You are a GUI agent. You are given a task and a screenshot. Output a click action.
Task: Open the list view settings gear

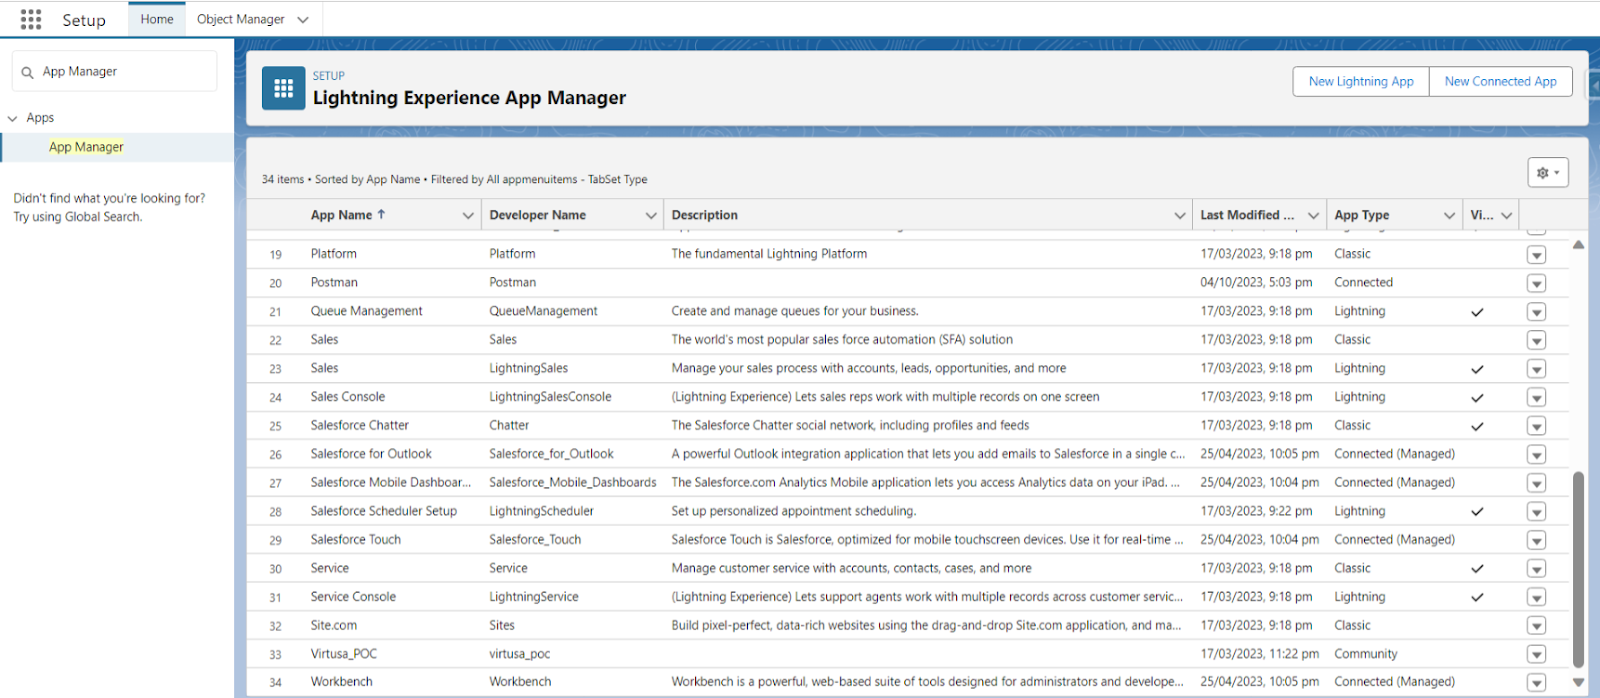(1547, 172)
